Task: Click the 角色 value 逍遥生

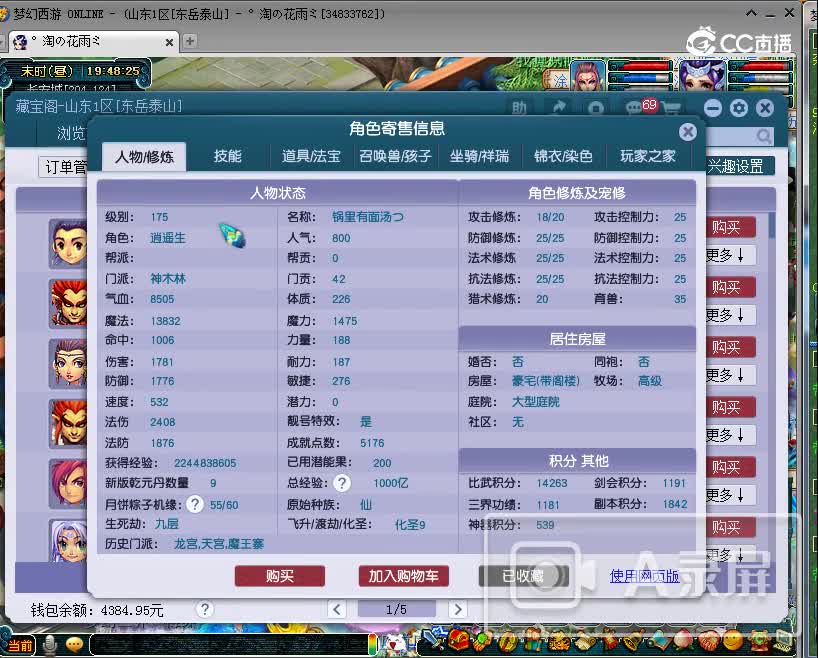Action: (x=168, y=238)
